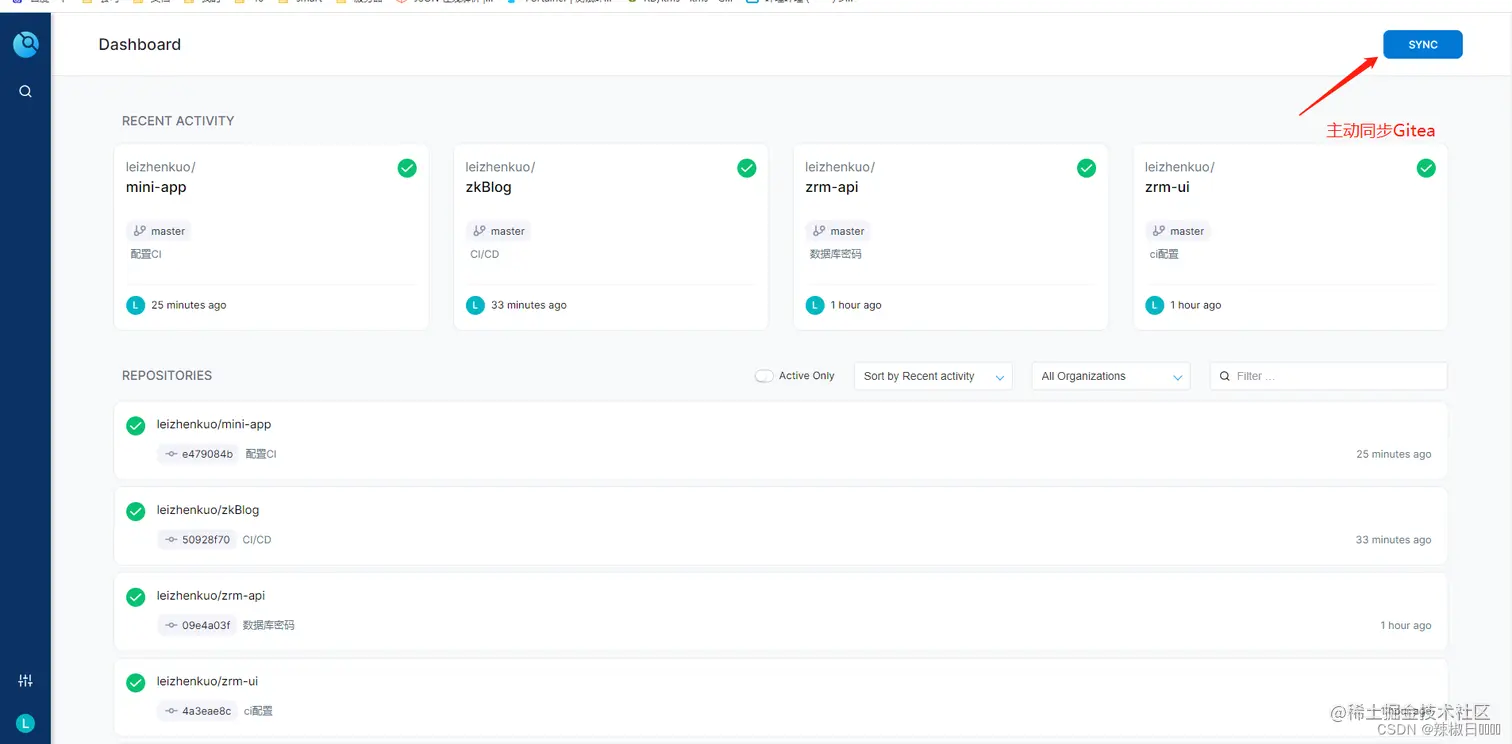The width and height of the screenshot is (1512, 744).
Task: Click the commit icon beside e479084b
Action: pos(171,454)
